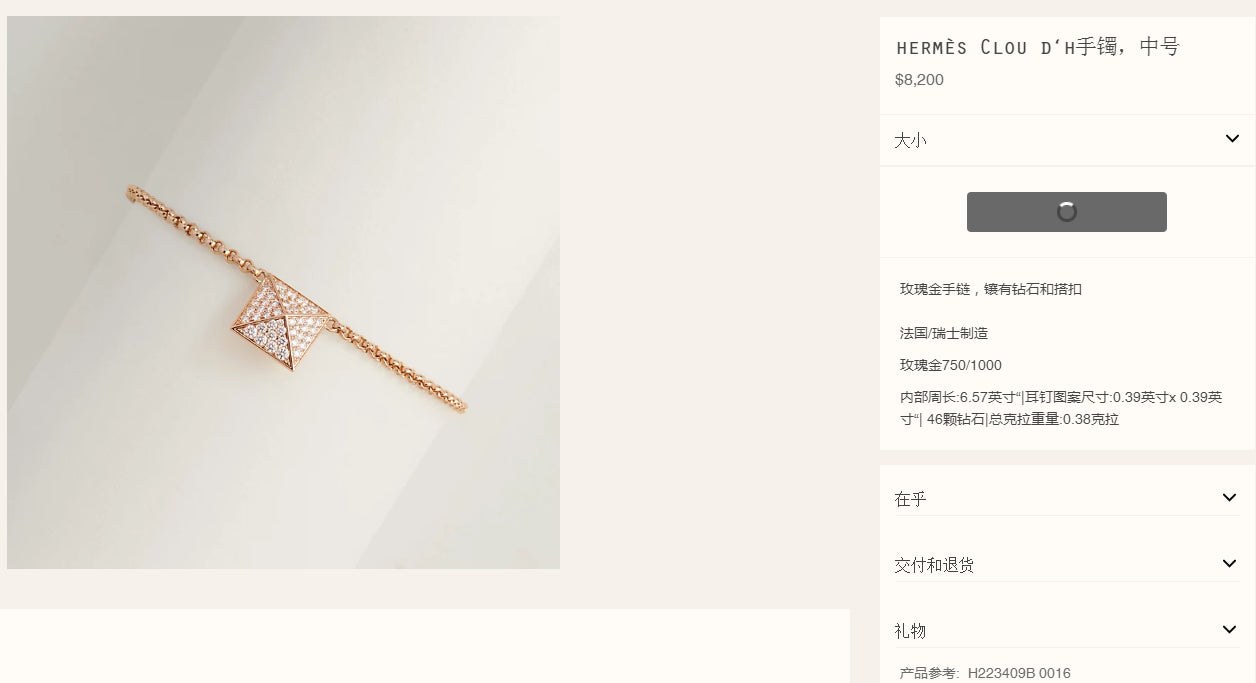Click the gray add-to-cart loading button
The width and height of the screenshot is (1256, 683).
[x=1067, y=212]
